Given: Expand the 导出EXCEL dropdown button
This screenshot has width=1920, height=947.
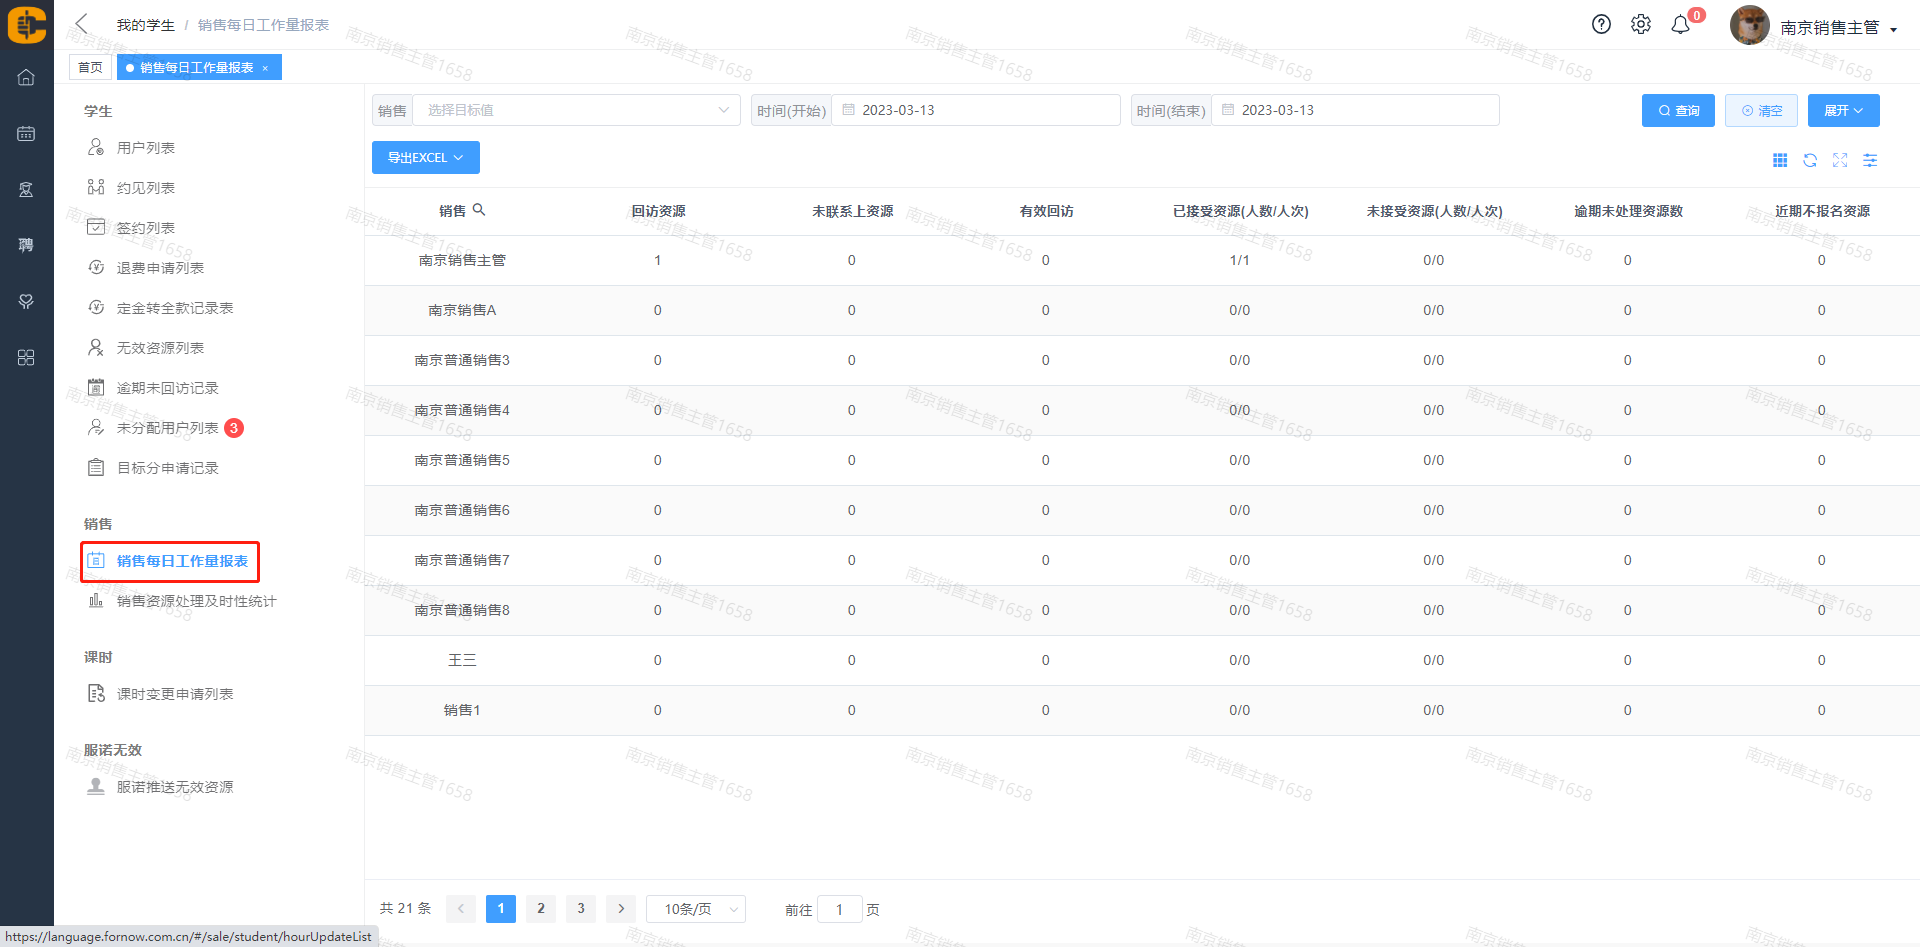Looking at the screenshot, I should pyautogui.click(x=425, y=158).
